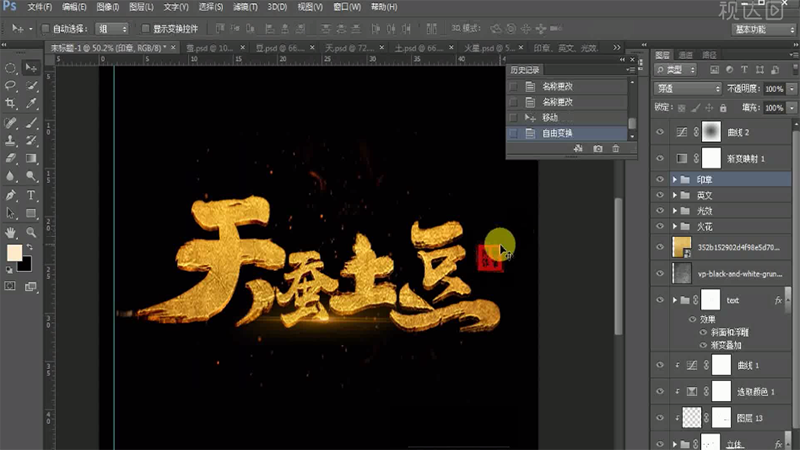Select the Zoom tool
Screen dimensions: 800x450
click(x=31, y=233)
